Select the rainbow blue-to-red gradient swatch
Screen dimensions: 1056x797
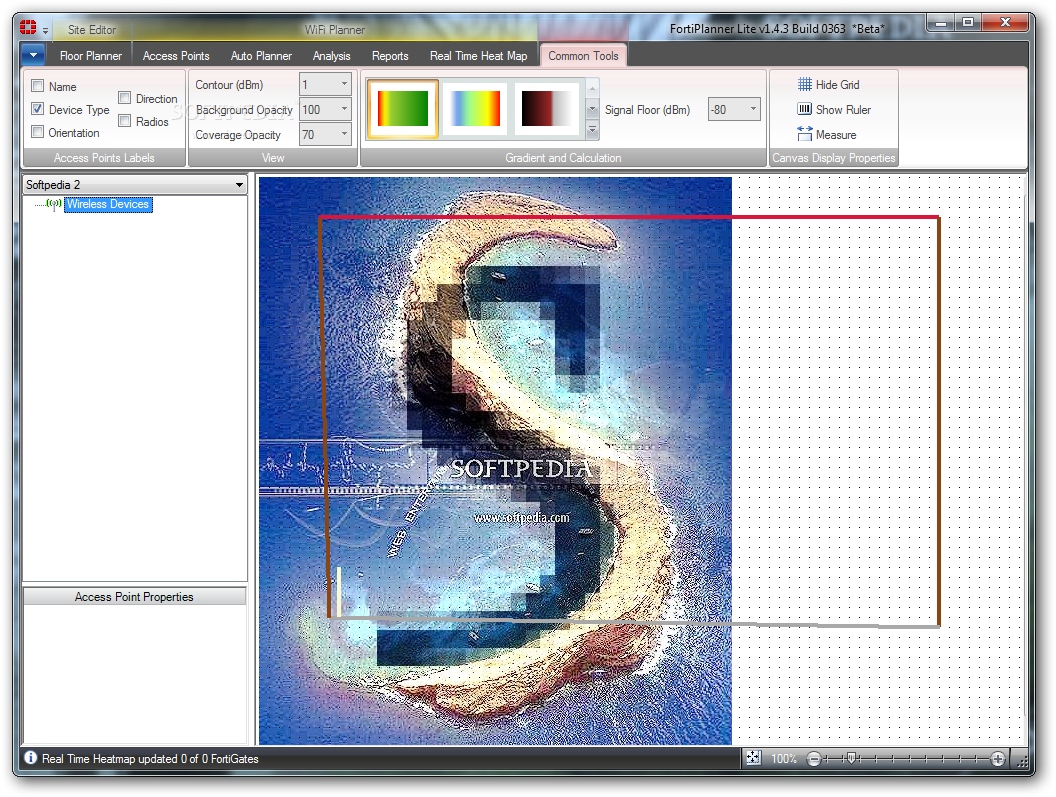point(475,108)
